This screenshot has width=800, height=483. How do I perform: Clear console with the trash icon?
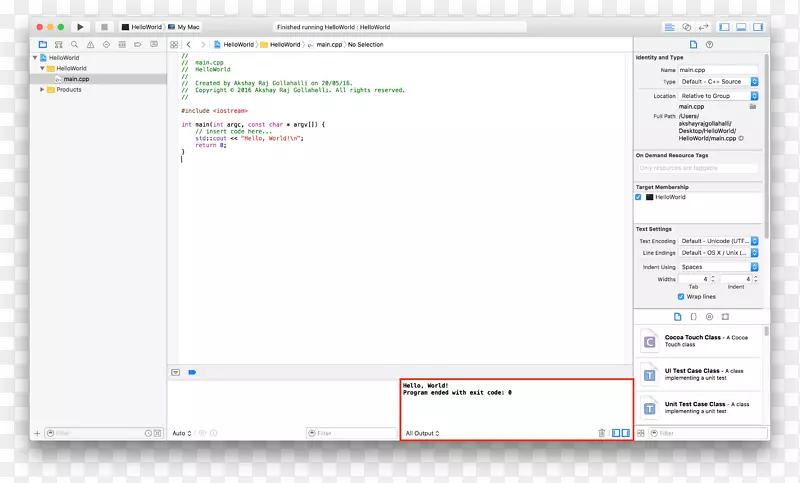click(601, 433)
